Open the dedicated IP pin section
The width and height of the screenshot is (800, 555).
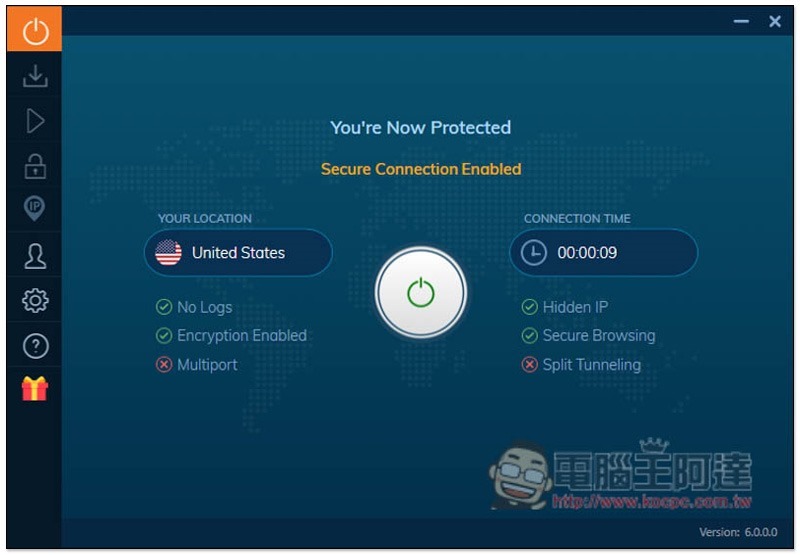point(35,209)
